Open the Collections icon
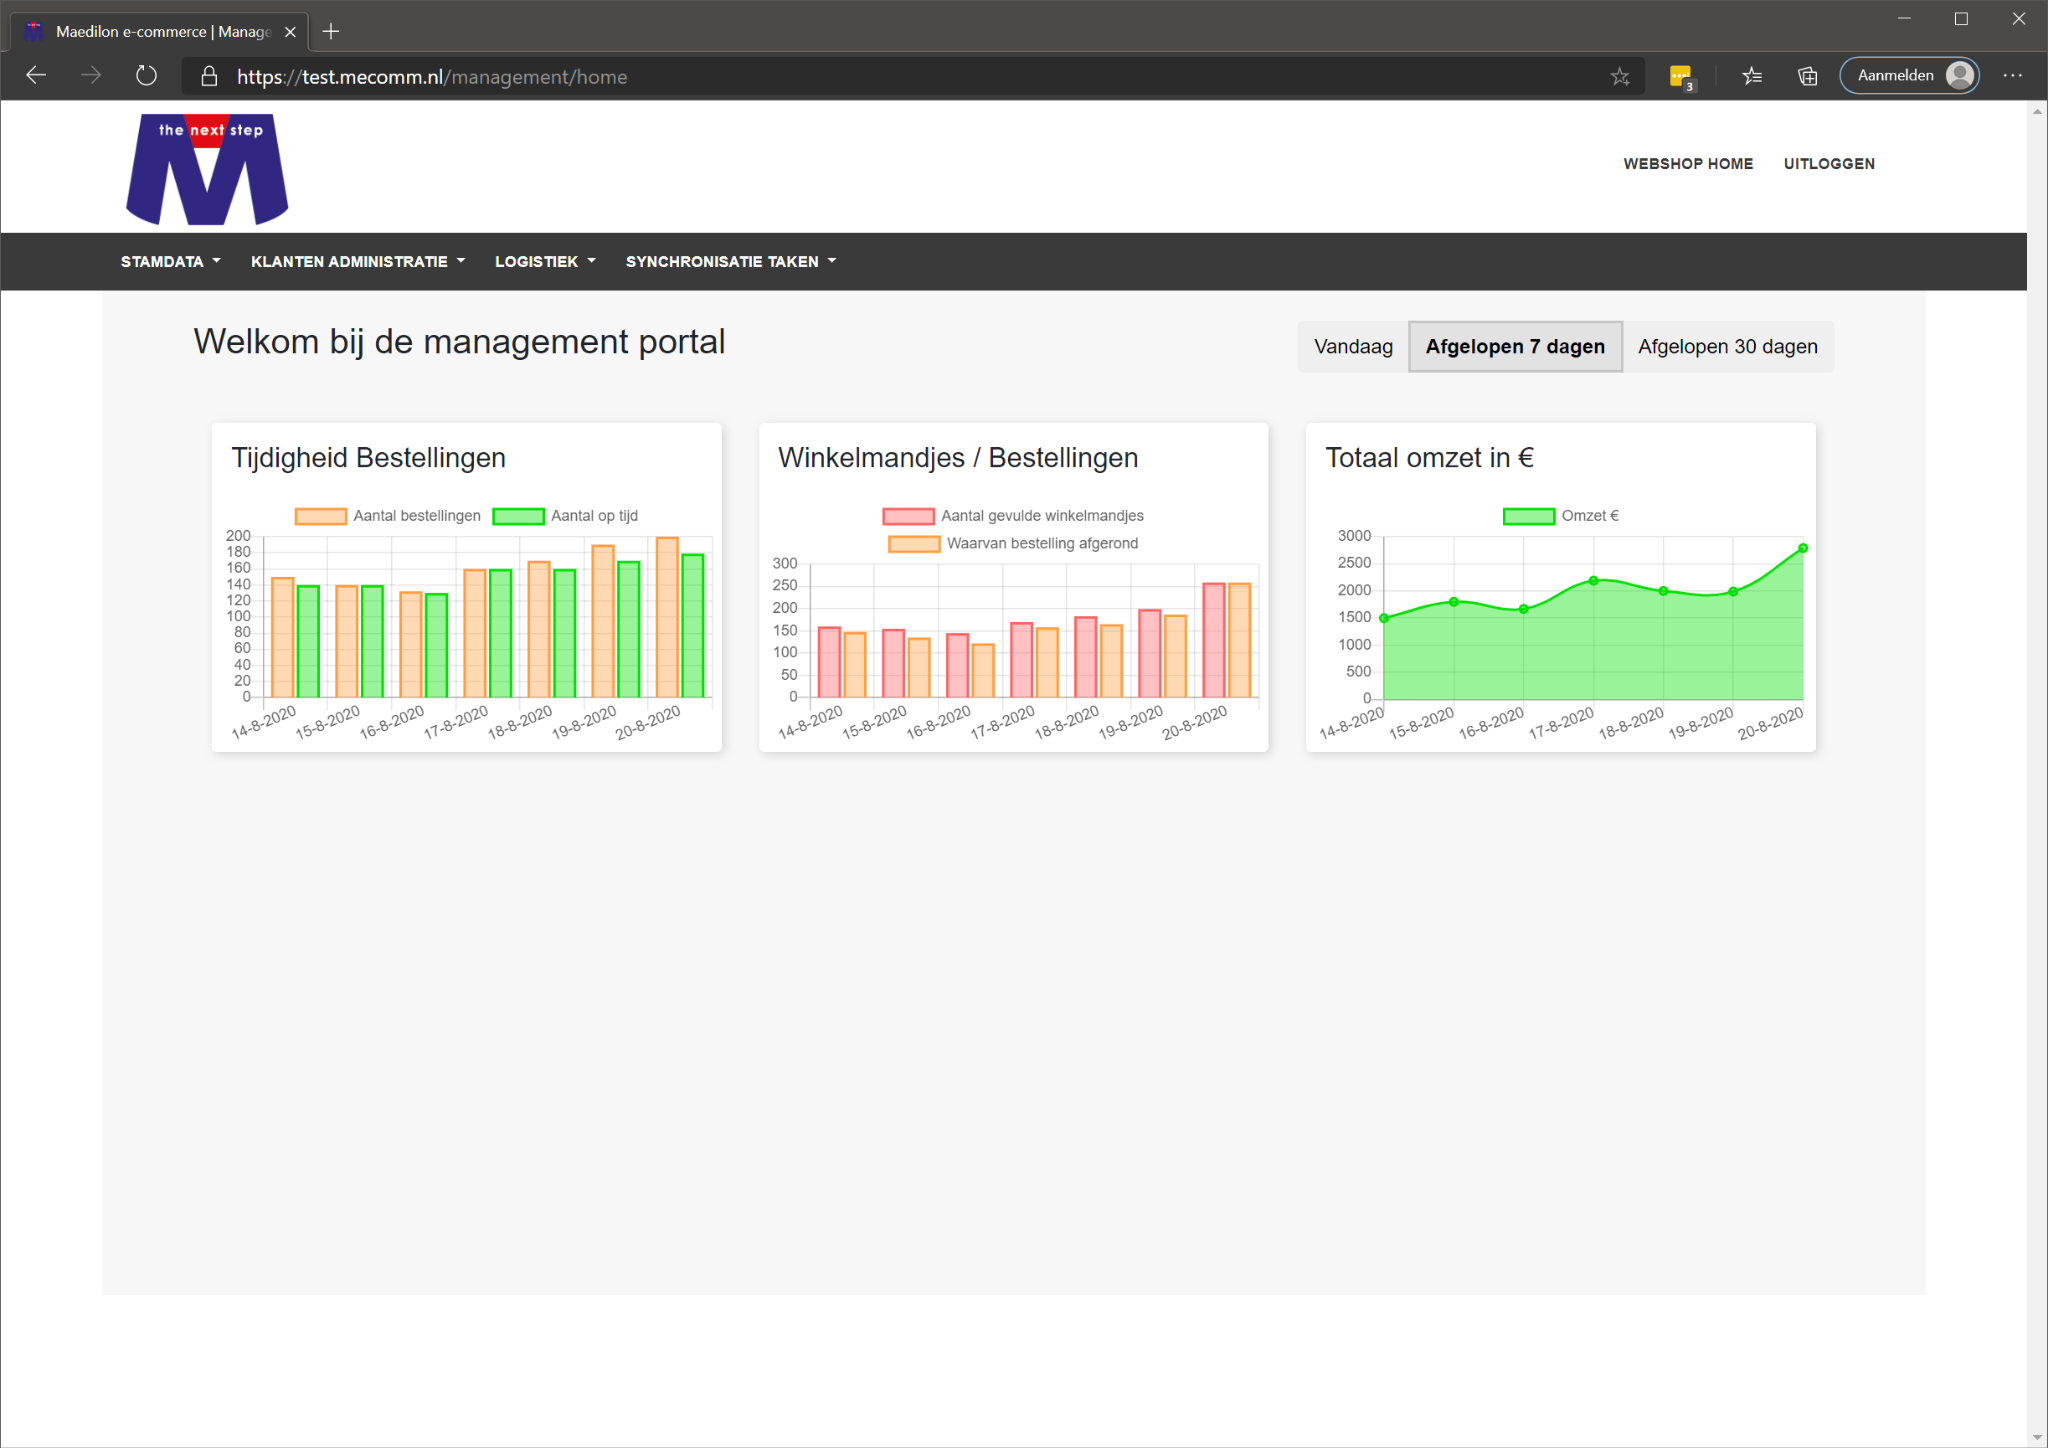Image resolution: width=2048 pixels, height=1448 pixels. pos(1807,76)
